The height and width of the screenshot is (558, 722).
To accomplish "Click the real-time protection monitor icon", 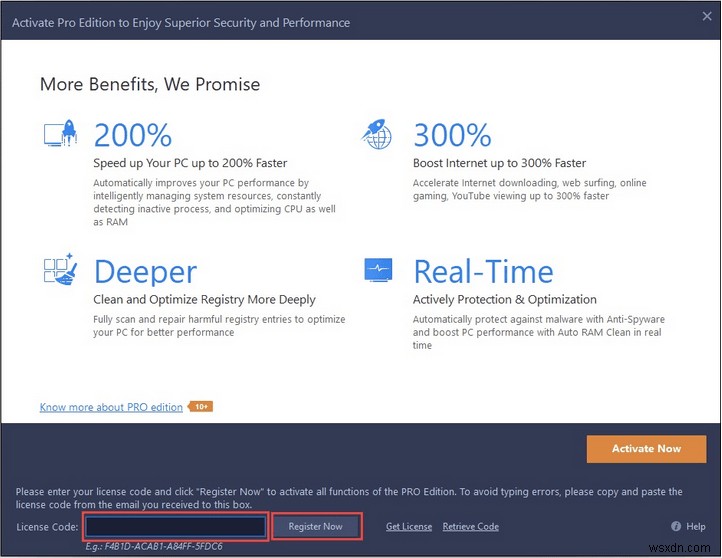I will point(378,272).
